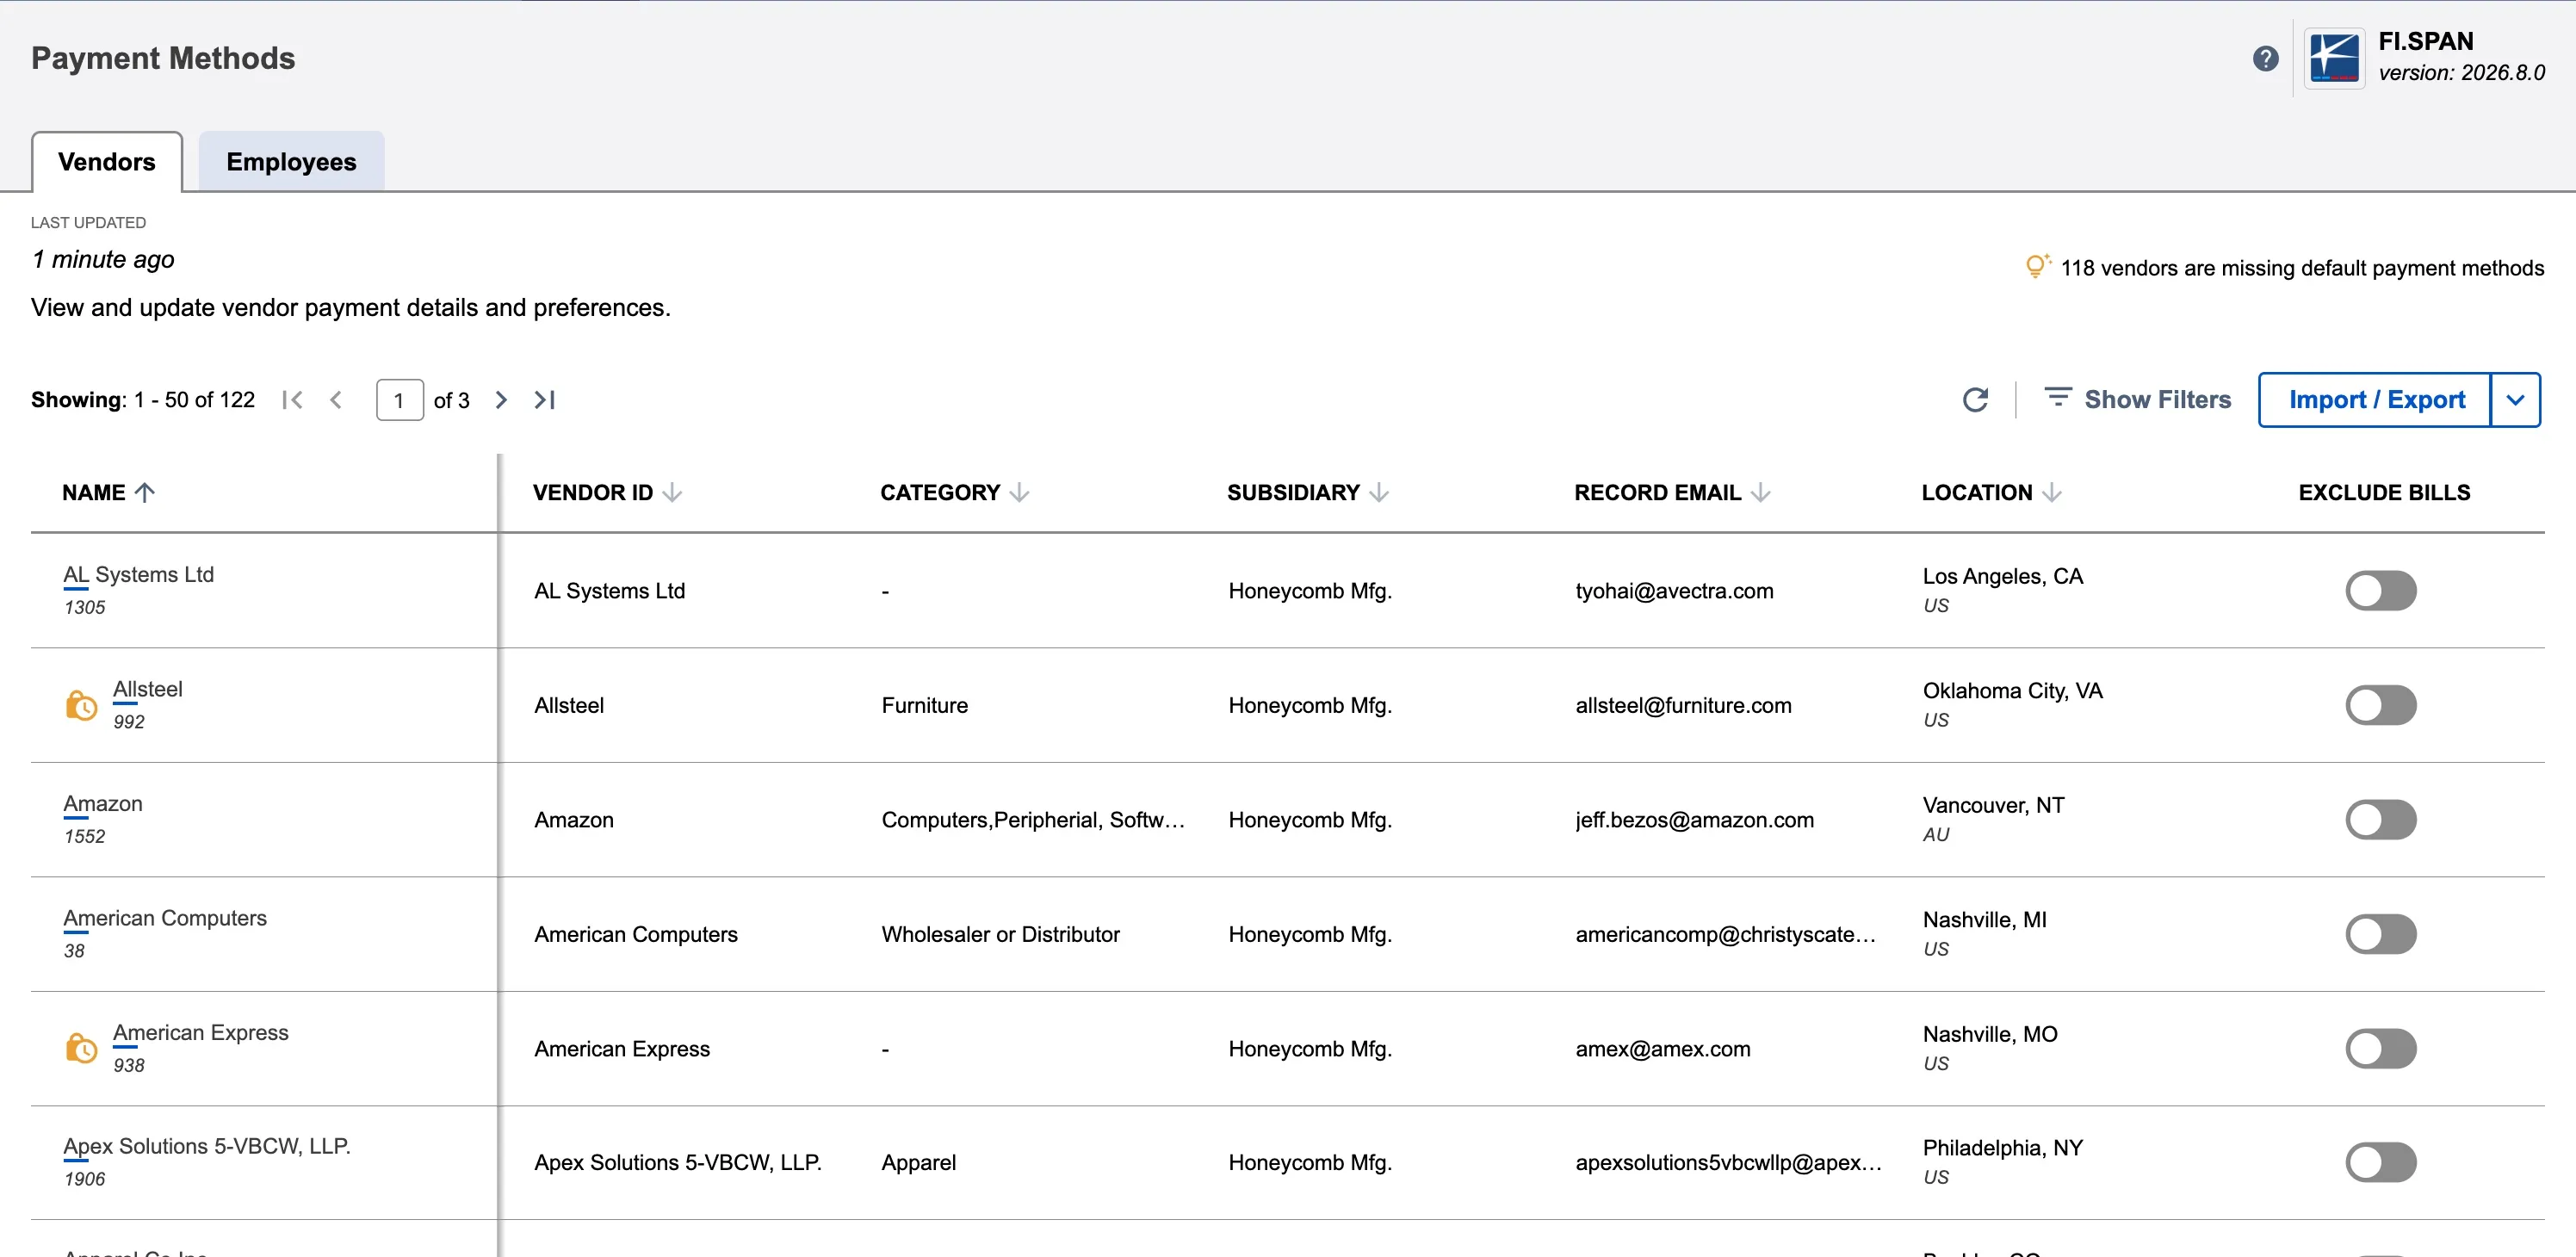Click the FI.SPAN logo icon
The height and width of the screenshot is (1257, 2576).
[2334, 59]
